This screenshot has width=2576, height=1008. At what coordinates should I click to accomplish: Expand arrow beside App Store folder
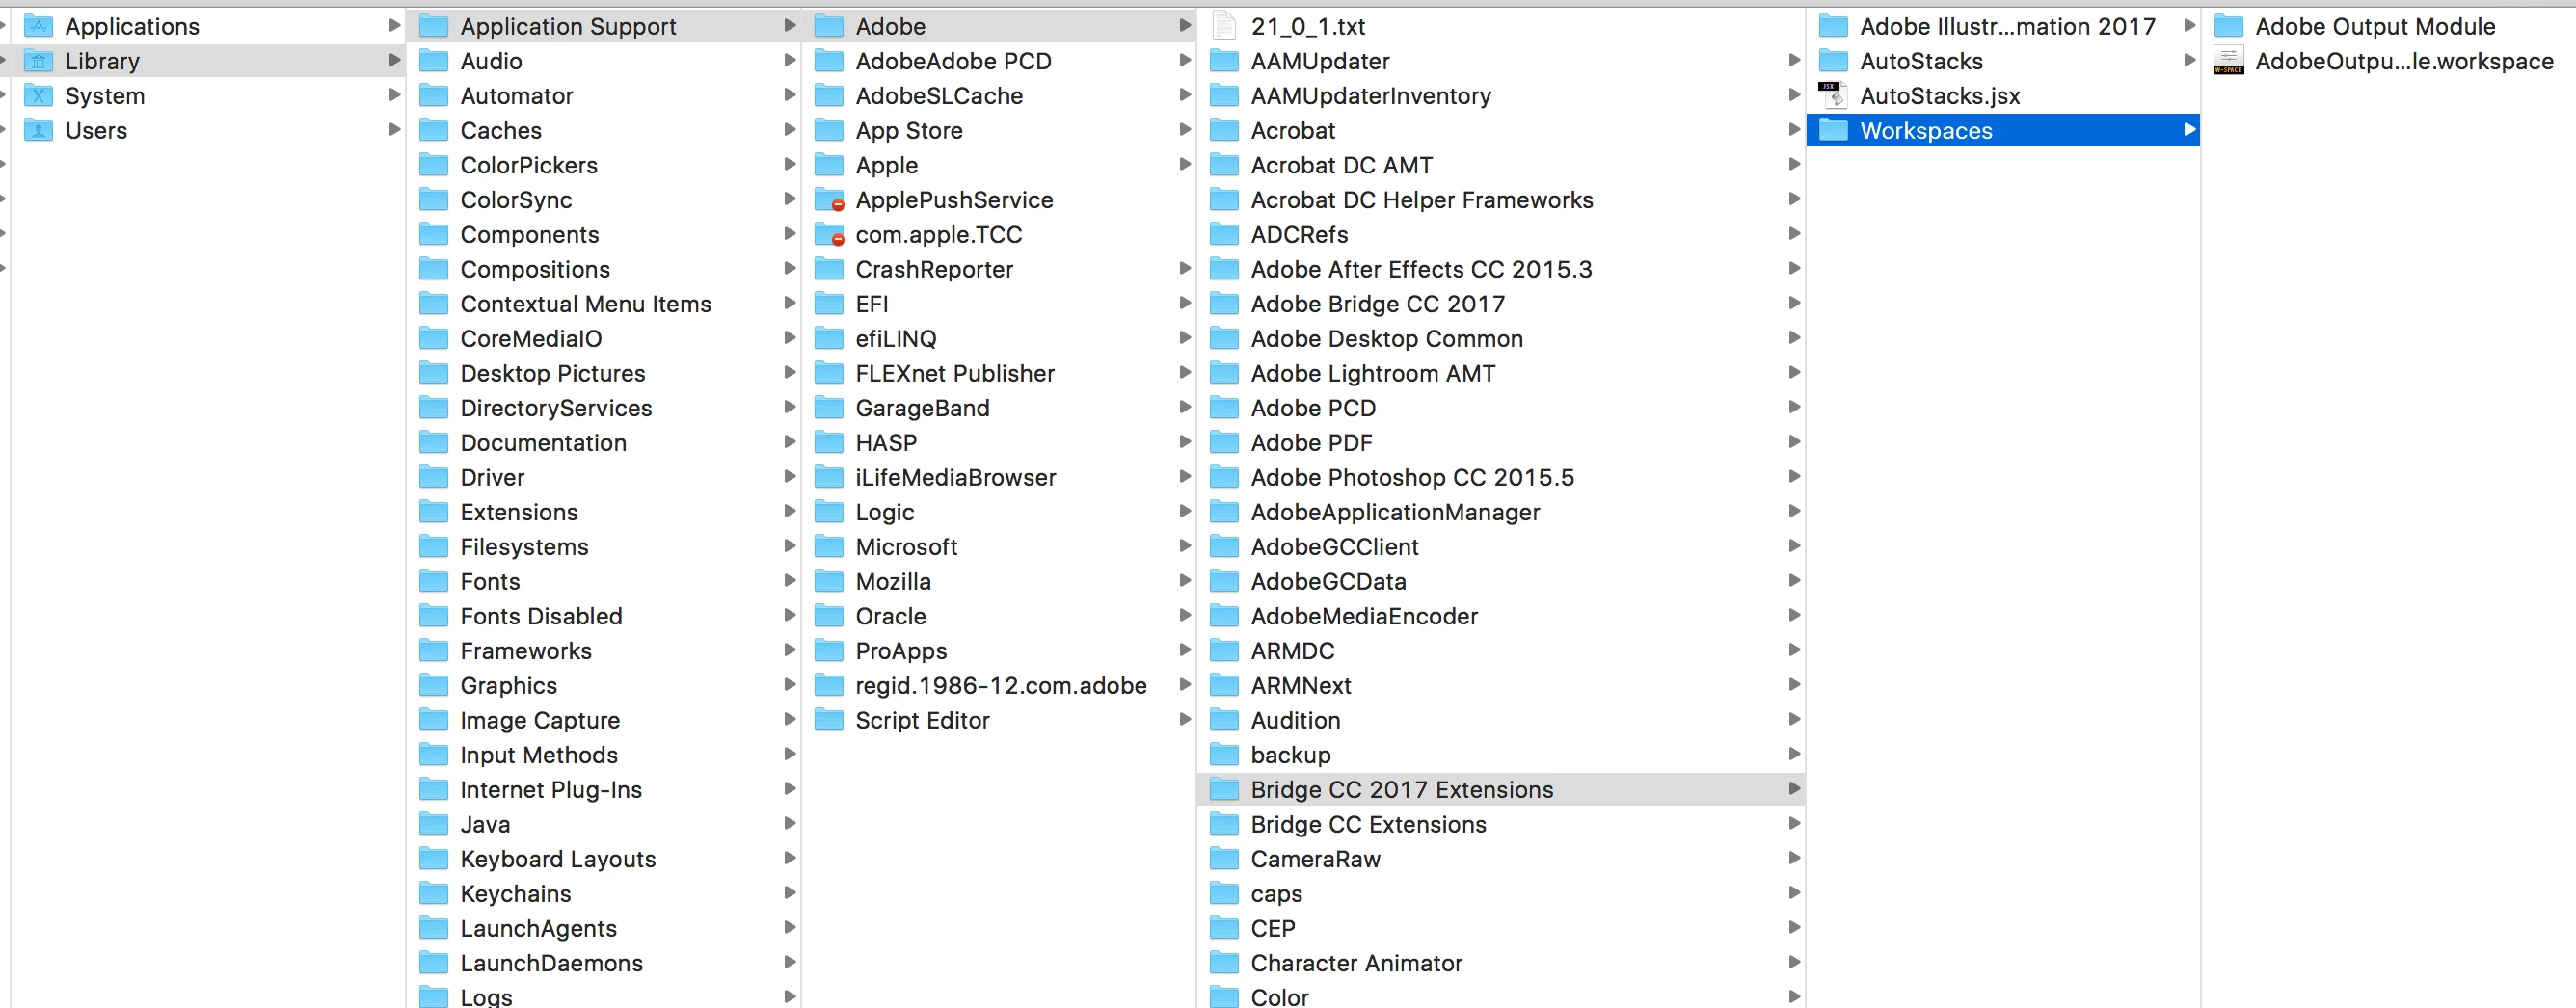(1184, 129)
